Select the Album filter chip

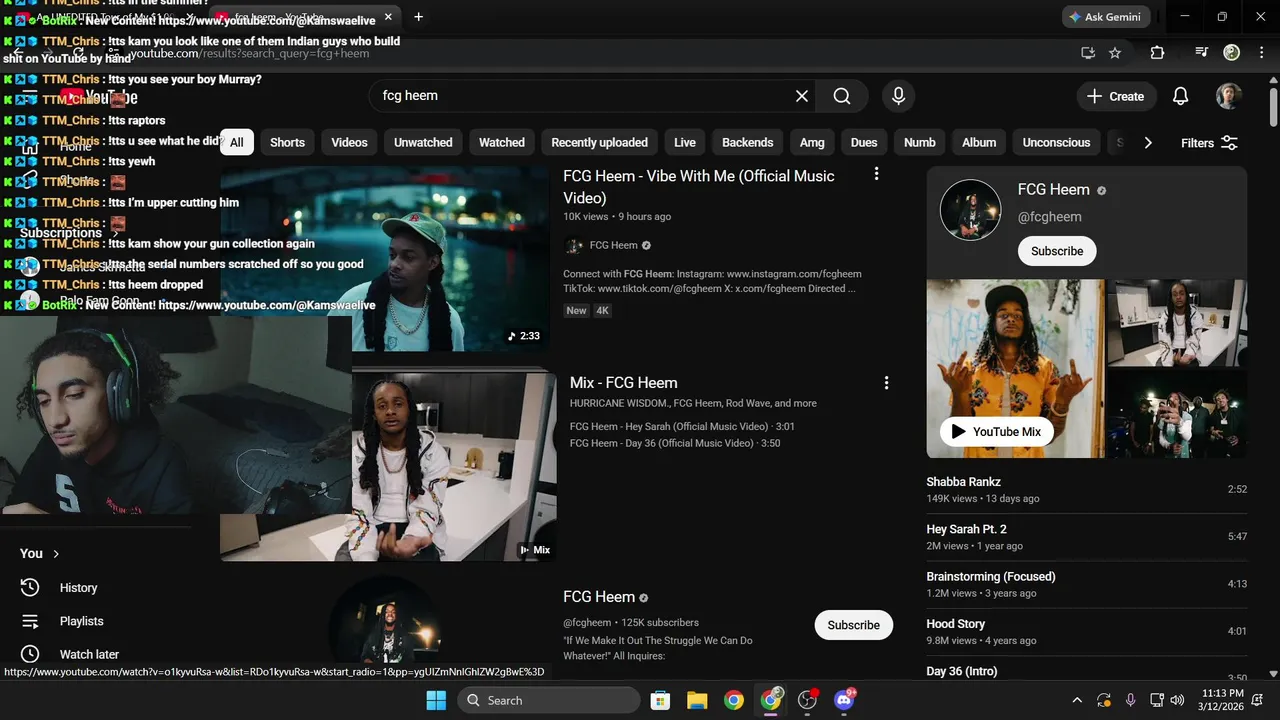pos(979,142)
